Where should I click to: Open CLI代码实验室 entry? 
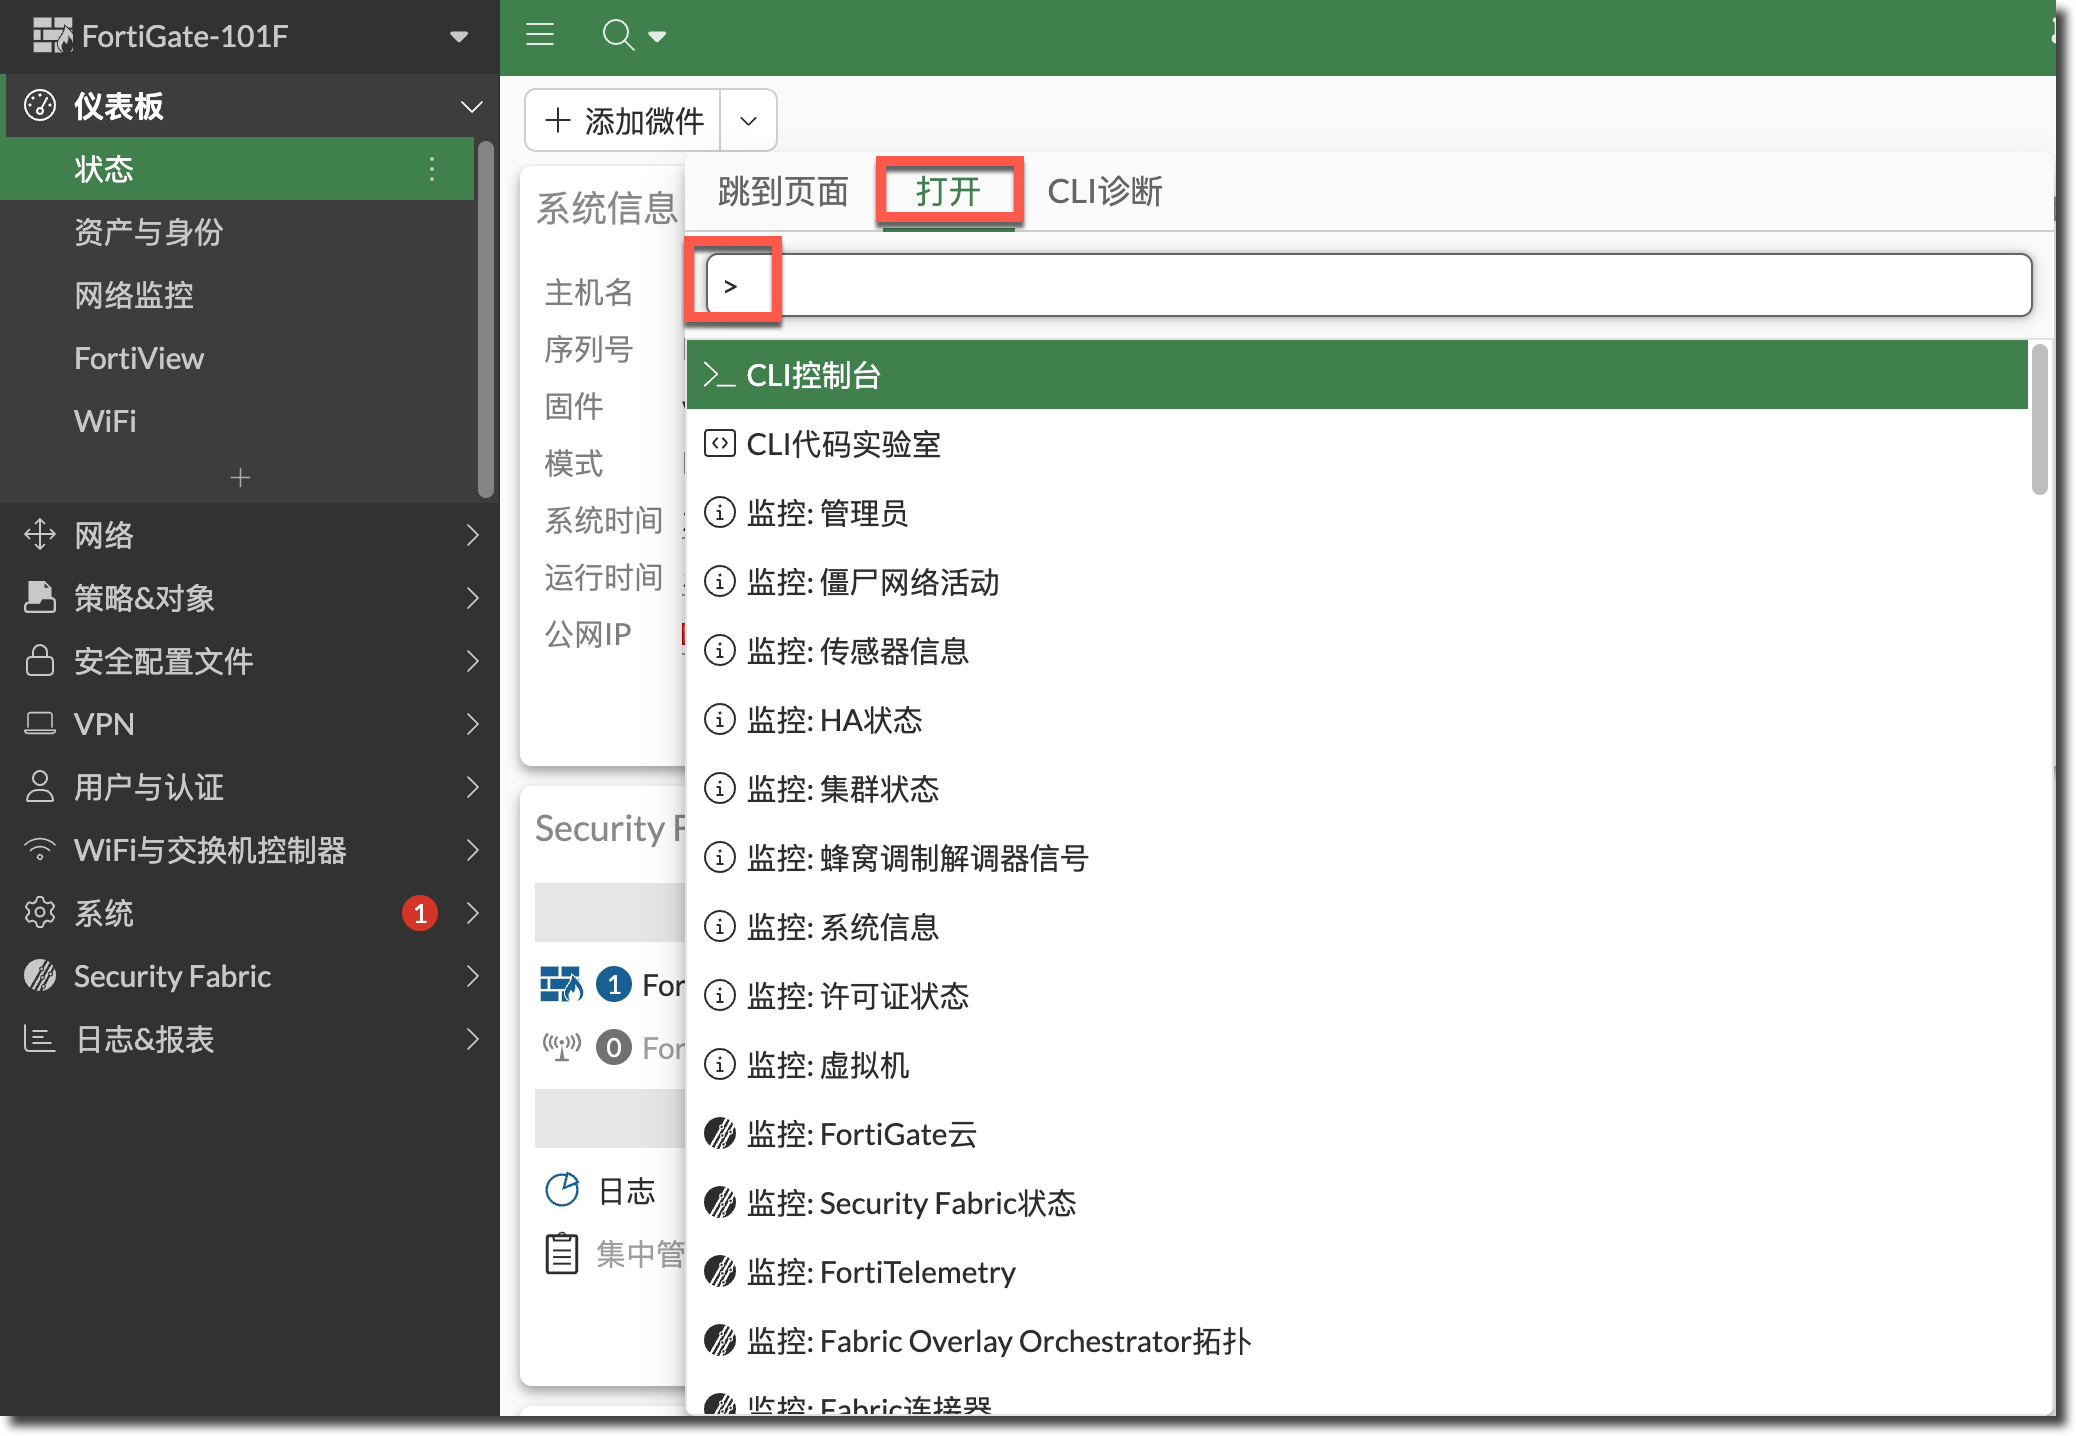pyautogui.click(x=1357, y=444)
